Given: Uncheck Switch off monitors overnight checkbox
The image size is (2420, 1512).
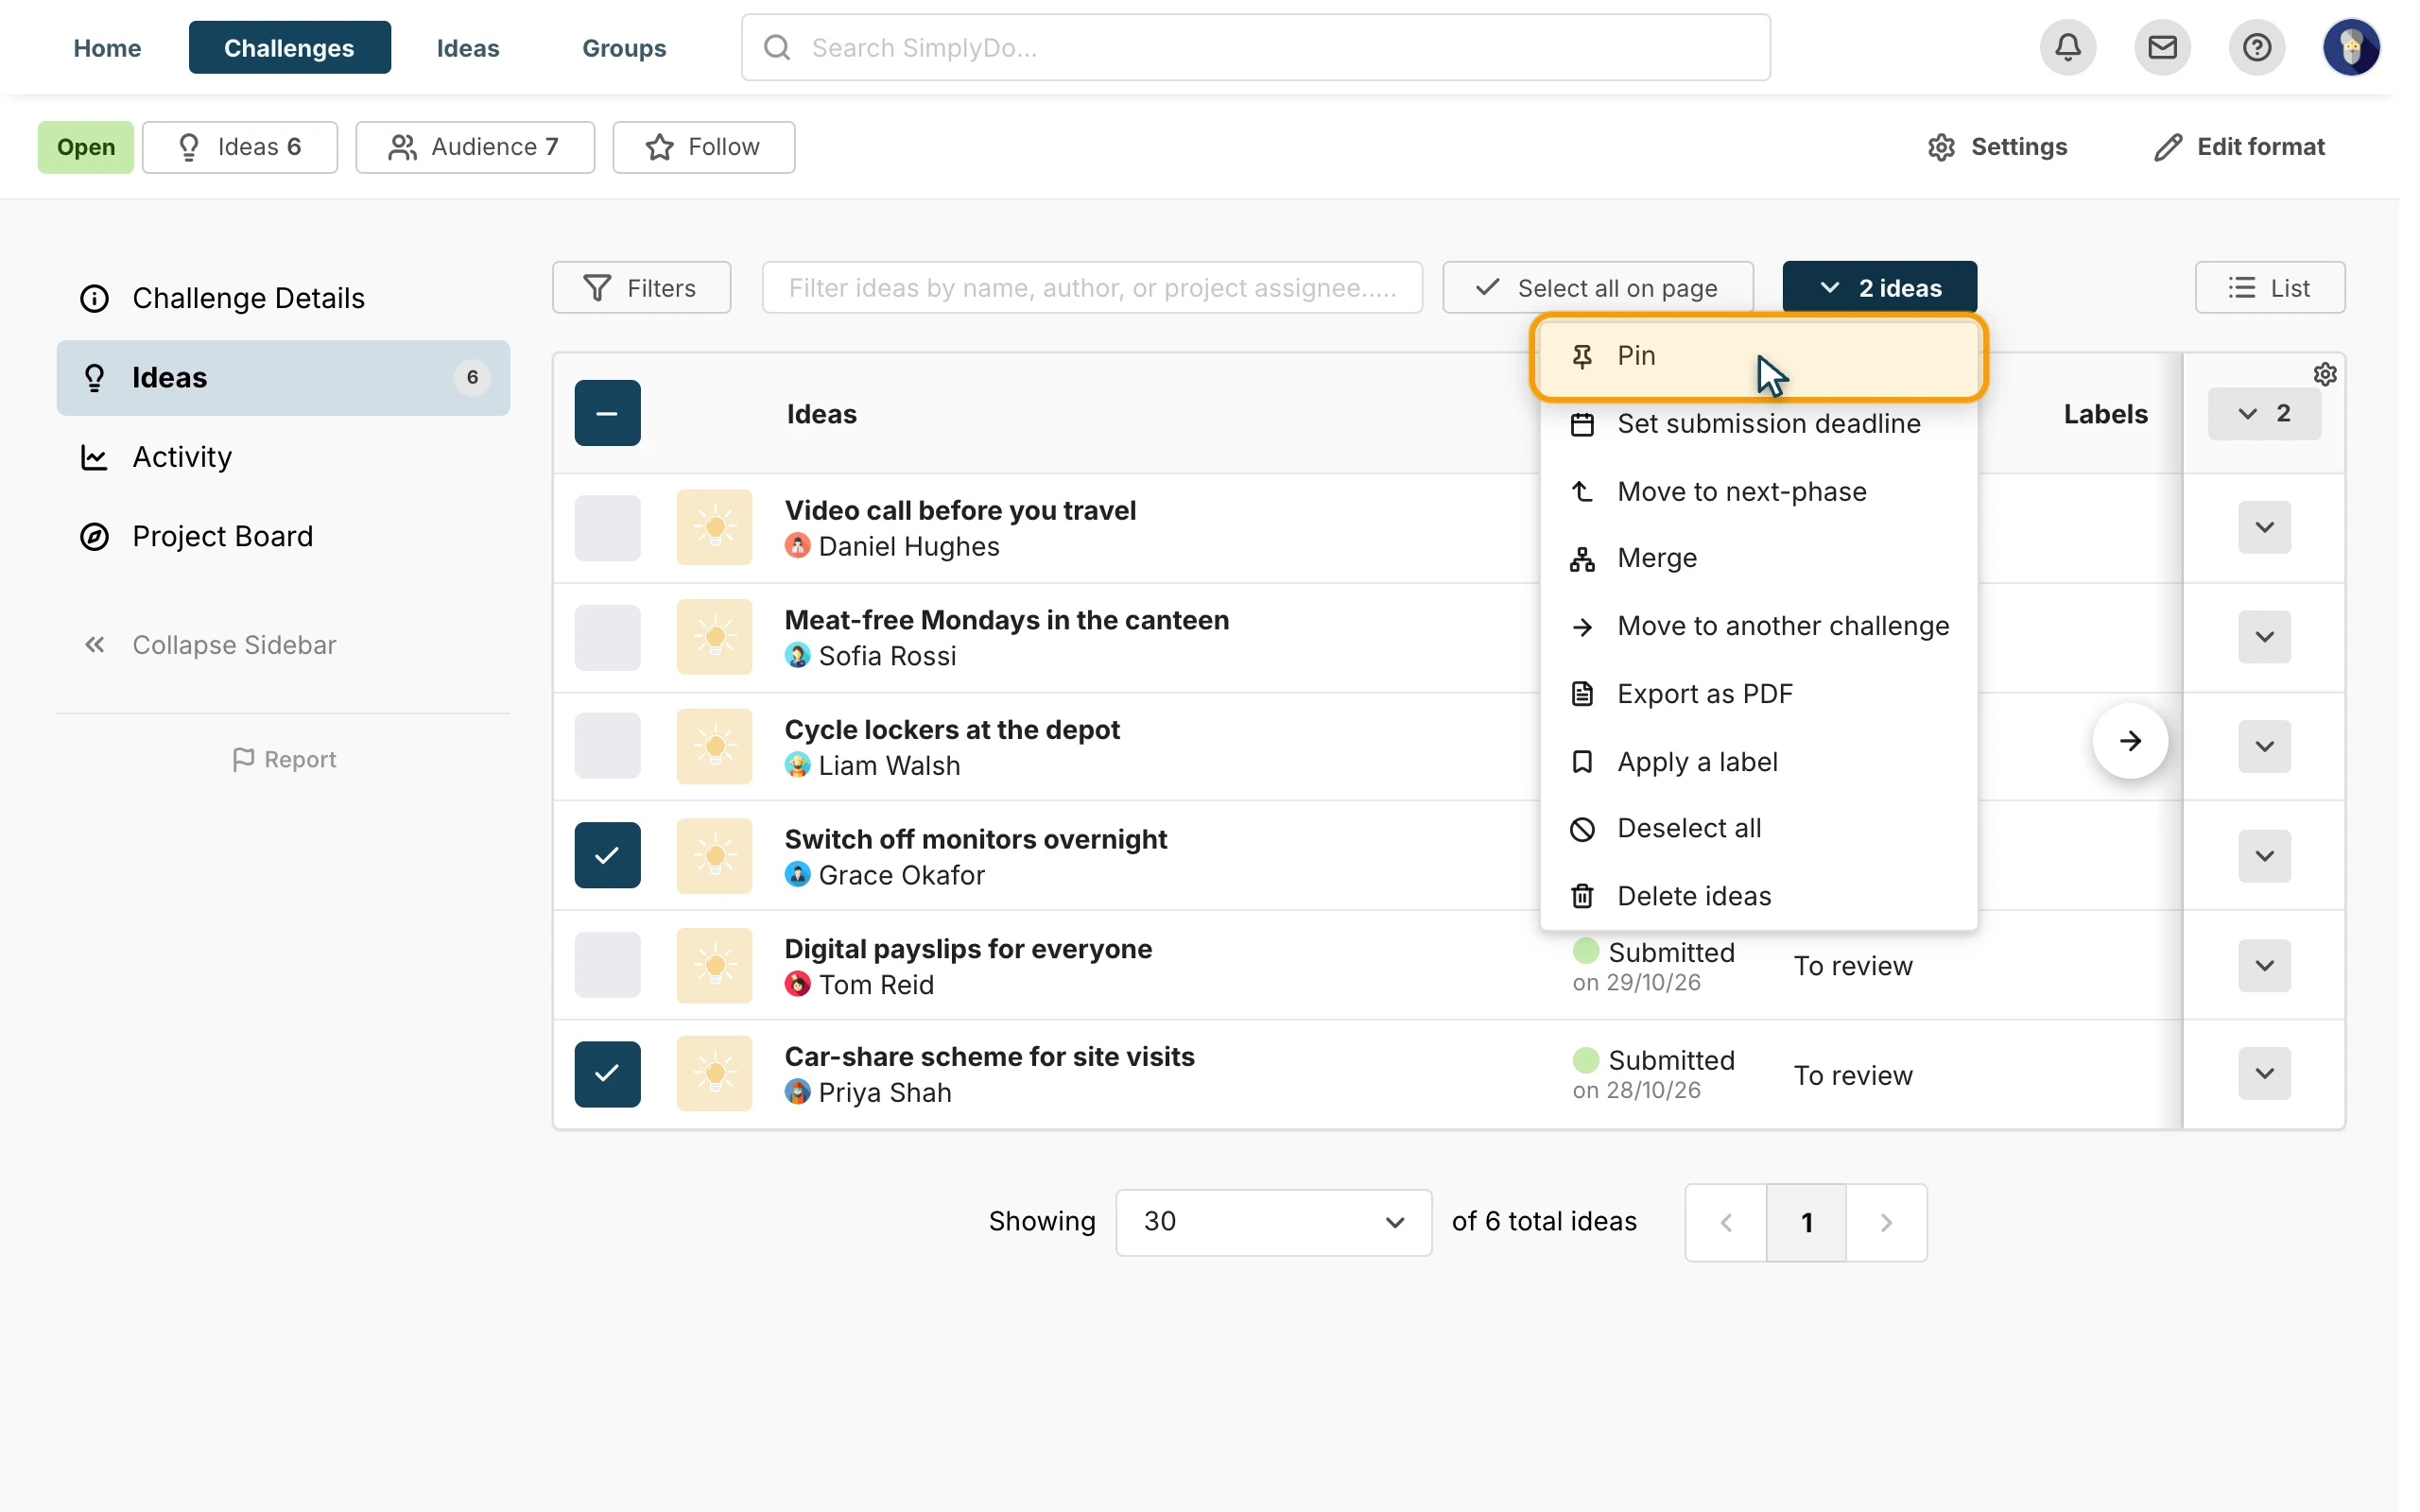Looking at the screenshot, I should [x=607, y=855].
